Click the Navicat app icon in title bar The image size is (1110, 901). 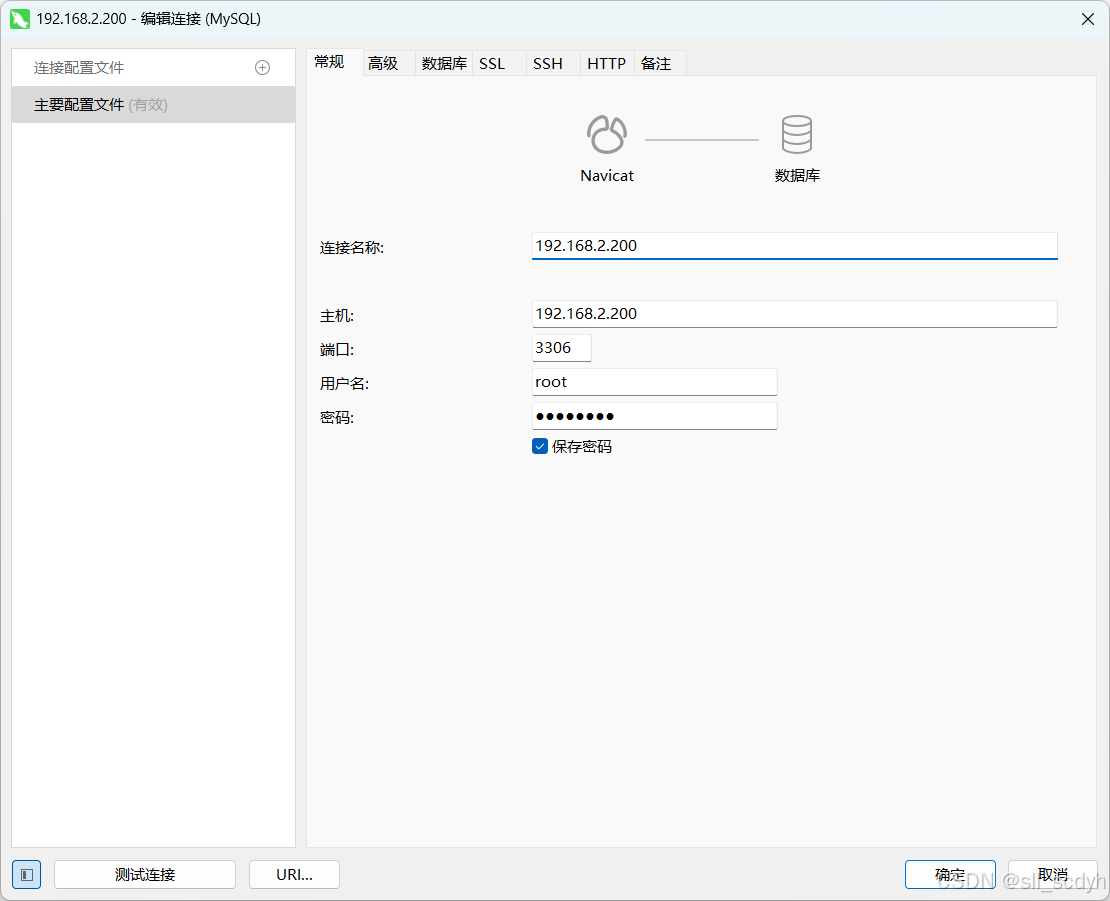click(19, 19)
